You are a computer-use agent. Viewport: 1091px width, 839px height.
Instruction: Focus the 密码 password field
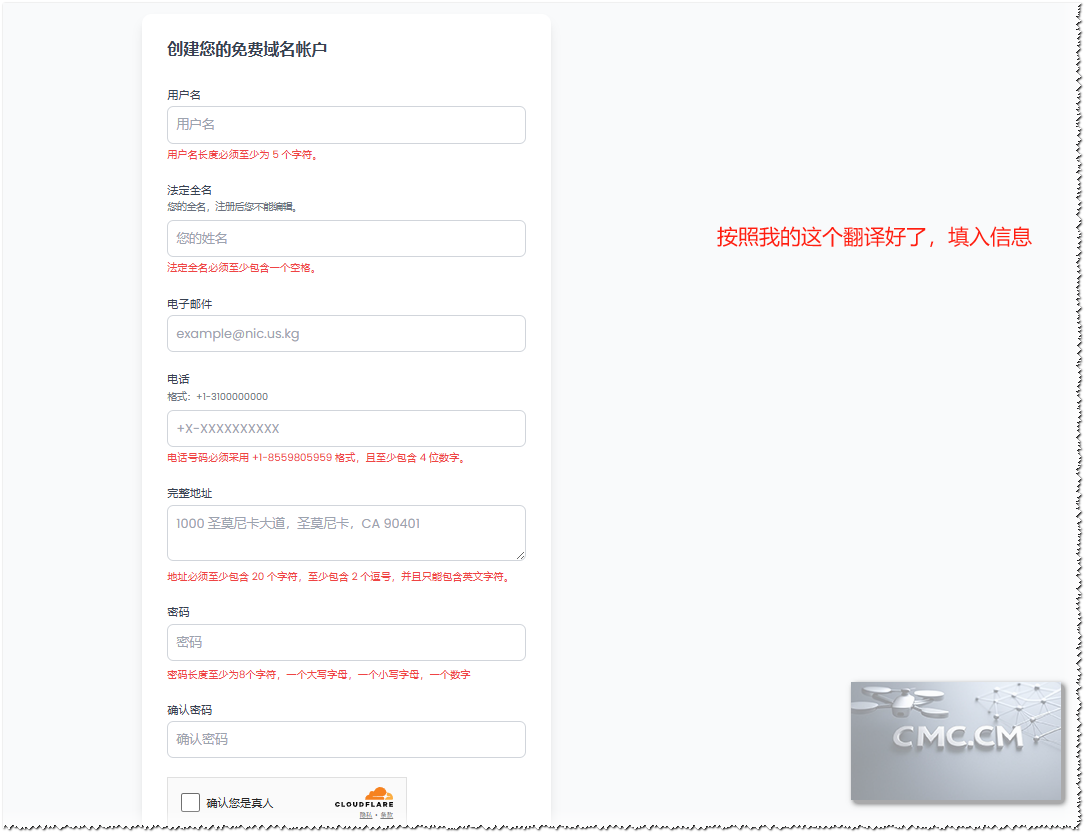tap(346, 642)
